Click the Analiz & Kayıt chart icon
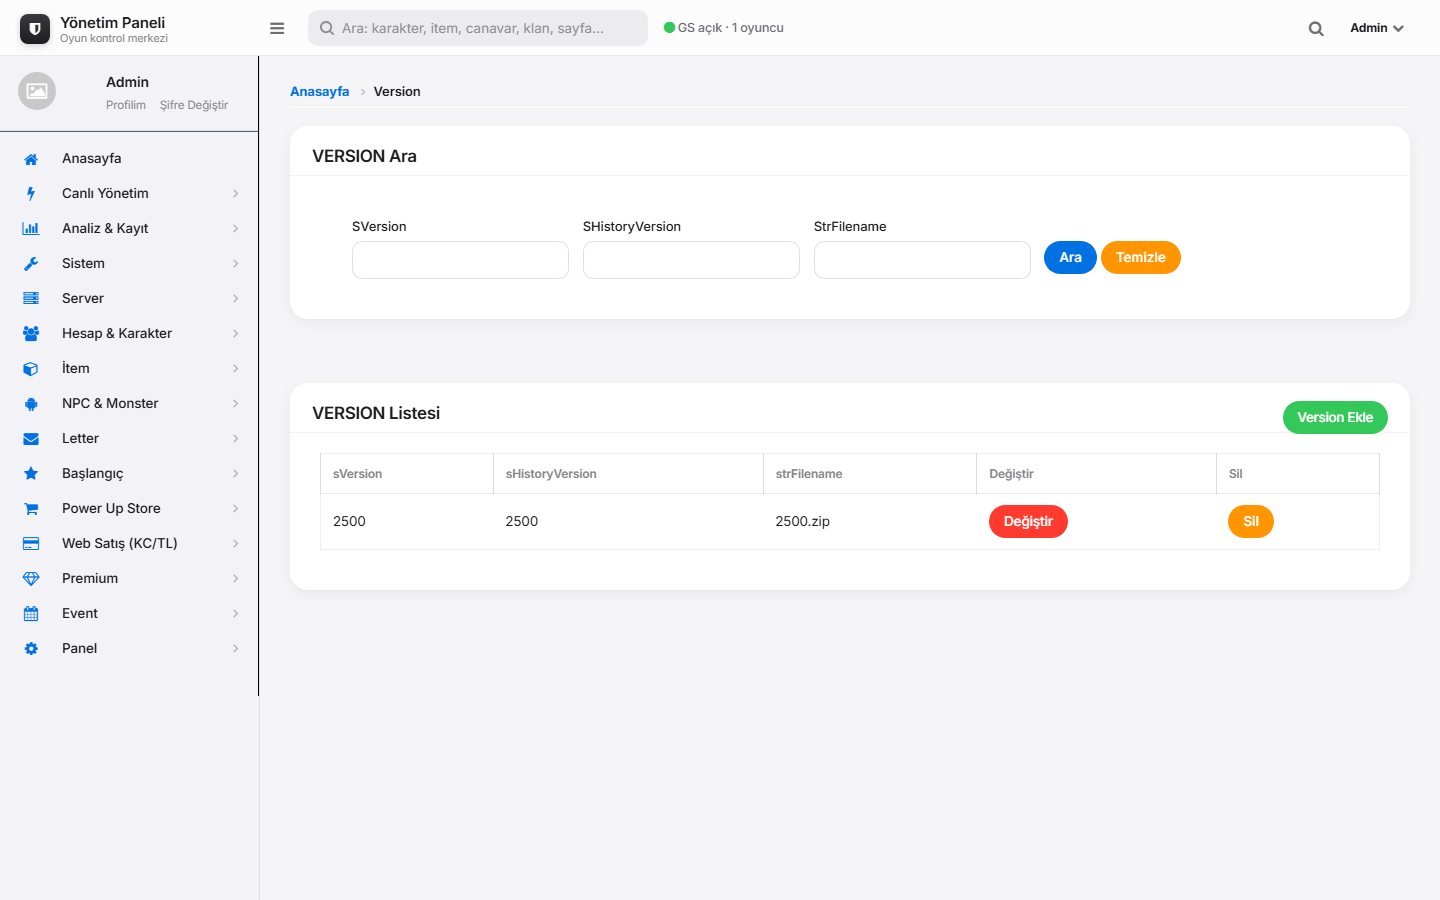 point(31,229)
